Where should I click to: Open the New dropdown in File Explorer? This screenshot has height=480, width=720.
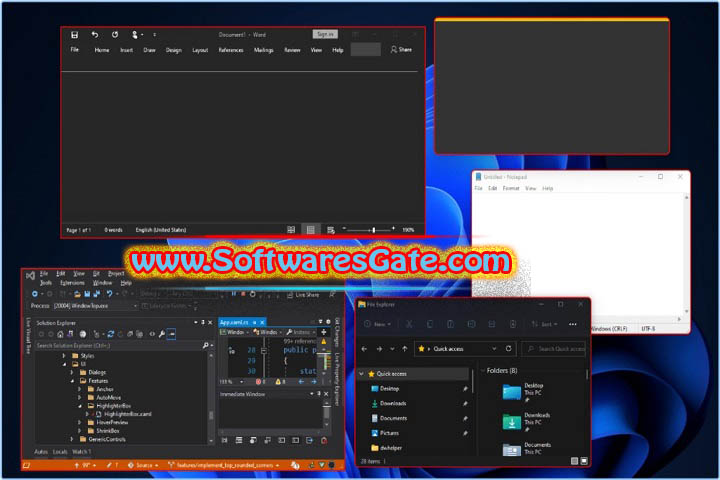[377, 324]
